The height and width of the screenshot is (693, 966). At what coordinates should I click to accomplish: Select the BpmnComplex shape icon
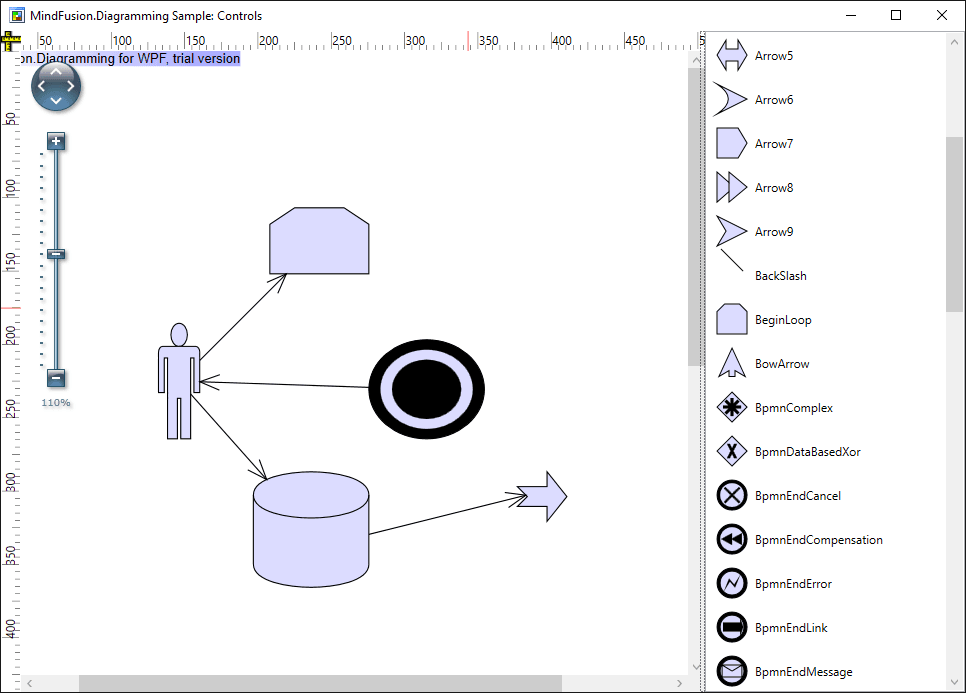point(731,407)
